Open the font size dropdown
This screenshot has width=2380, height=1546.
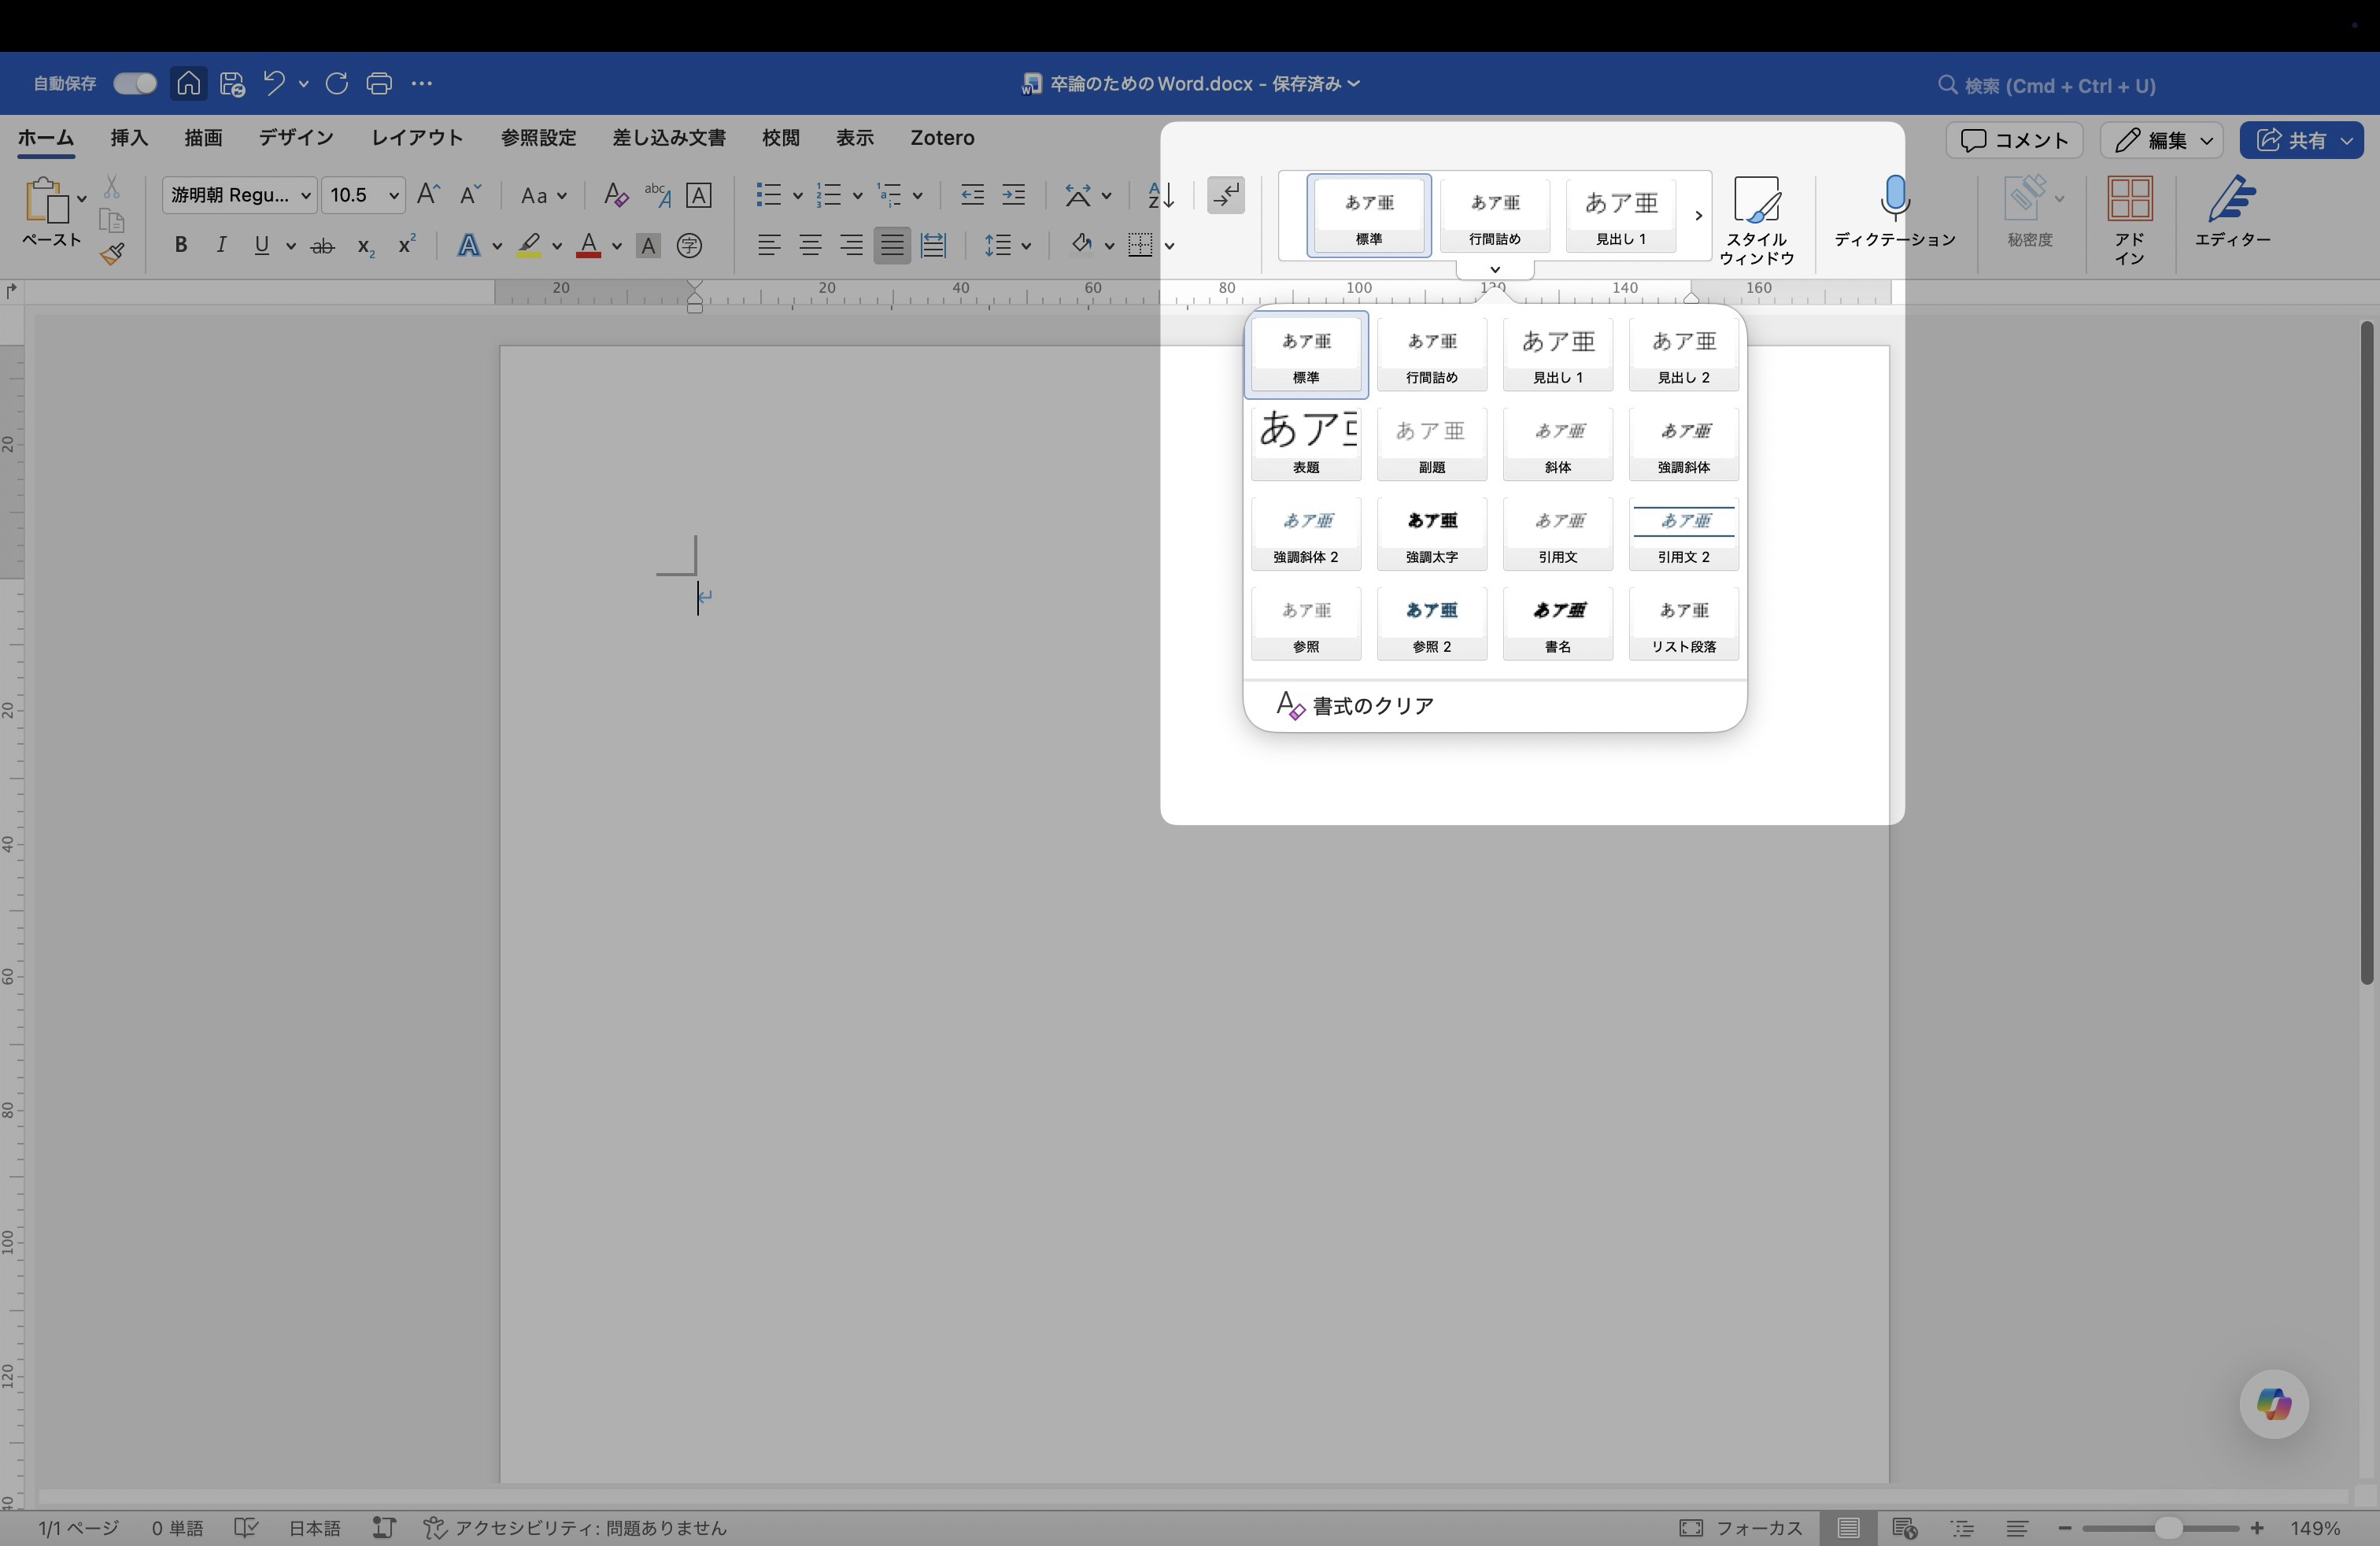[x=363, y=195]
